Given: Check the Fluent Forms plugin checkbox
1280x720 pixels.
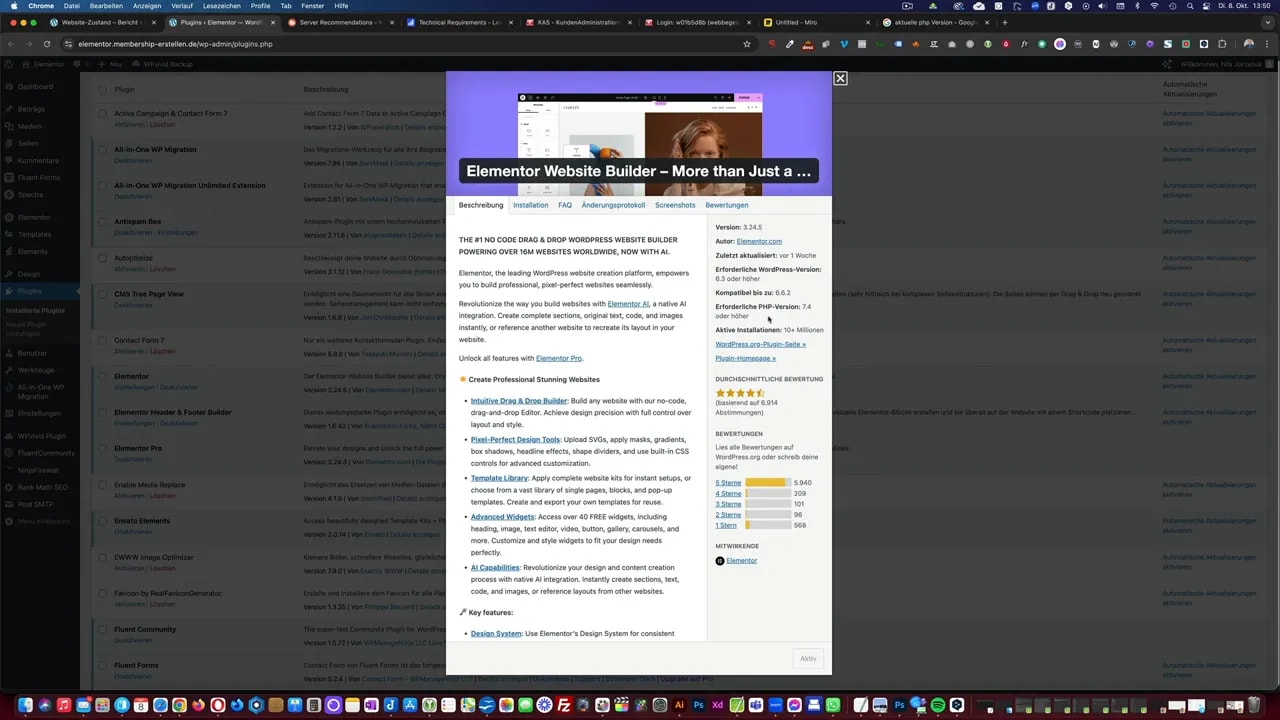Looking at the screenshot, I should [x=102, y=665].
